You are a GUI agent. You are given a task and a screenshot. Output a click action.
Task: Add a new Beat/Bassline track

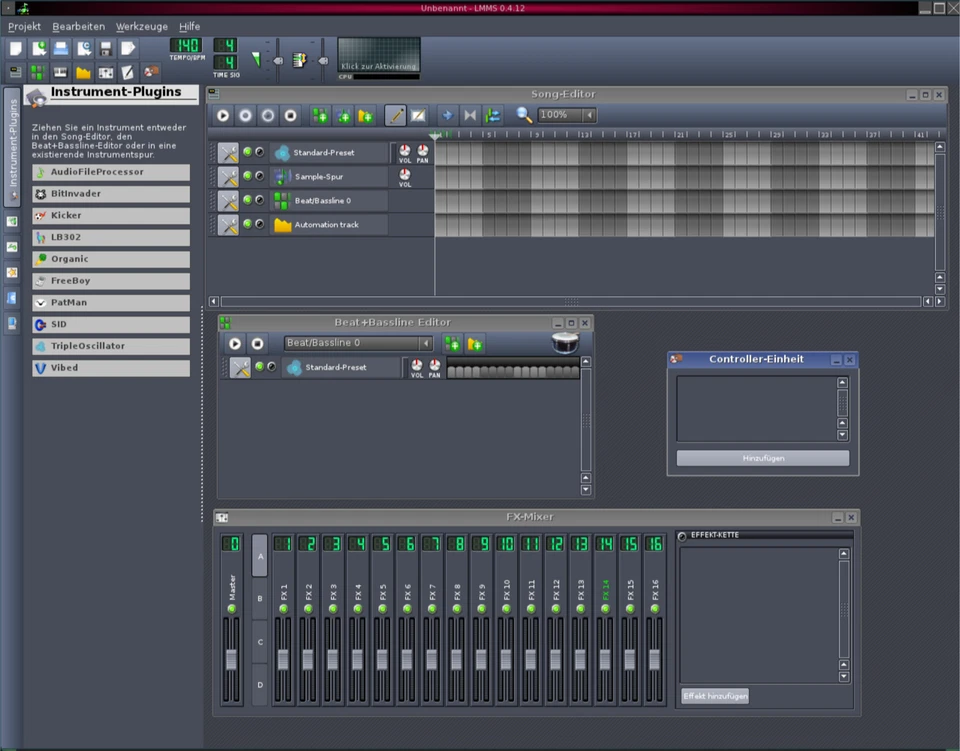320,116
